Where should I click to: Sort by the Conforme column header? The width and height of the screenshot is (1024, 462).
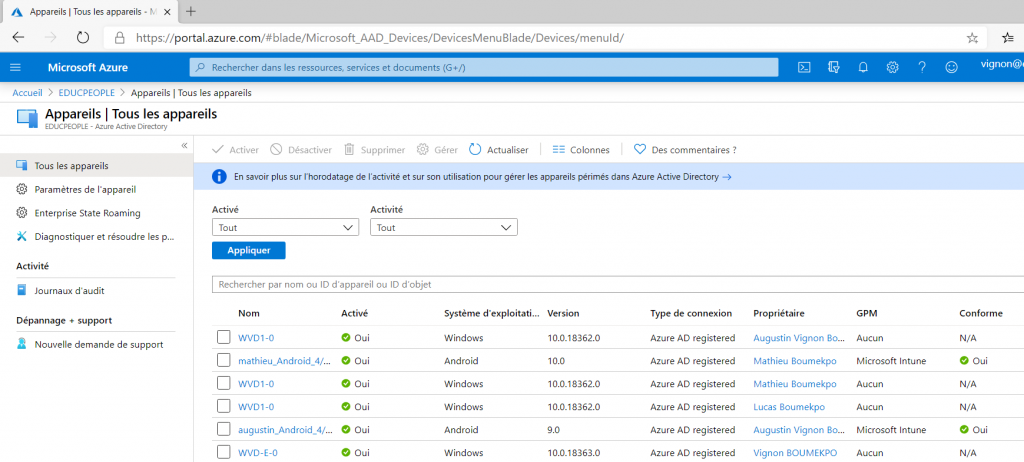(981, 313)
